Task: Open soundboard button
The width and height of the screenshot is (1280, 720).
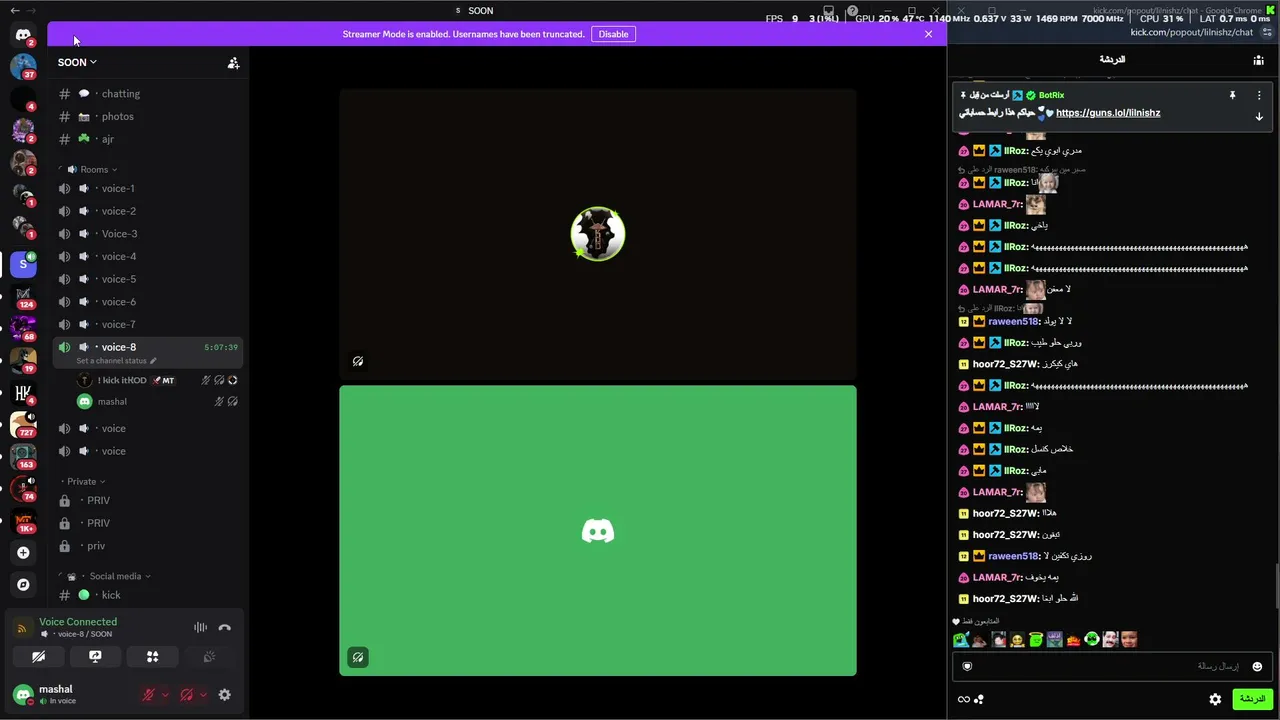Action: pos(209,657)
